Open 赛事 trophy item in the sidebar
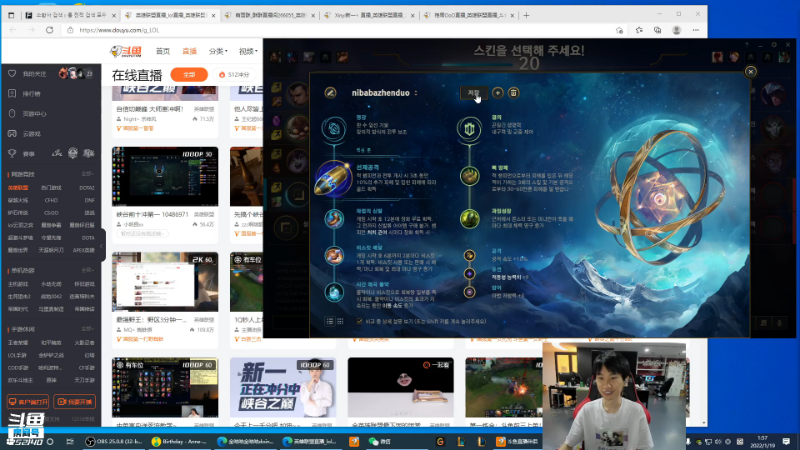This screenshot has height=450, width=800. pos(29,154)
